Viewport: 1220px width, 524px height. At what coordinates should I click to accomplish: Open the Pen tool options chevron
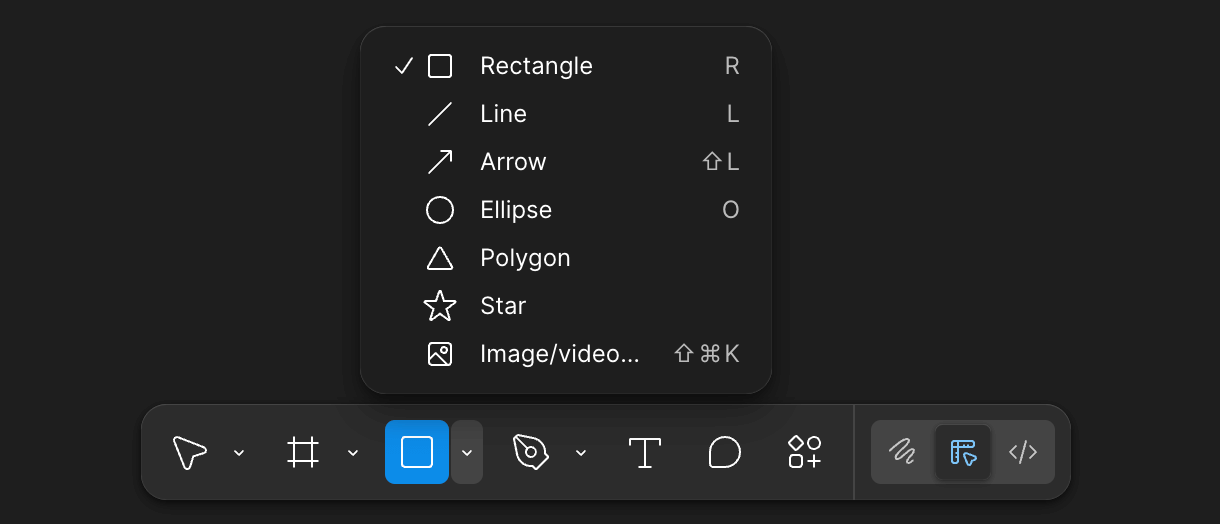(x=581, y=453)
